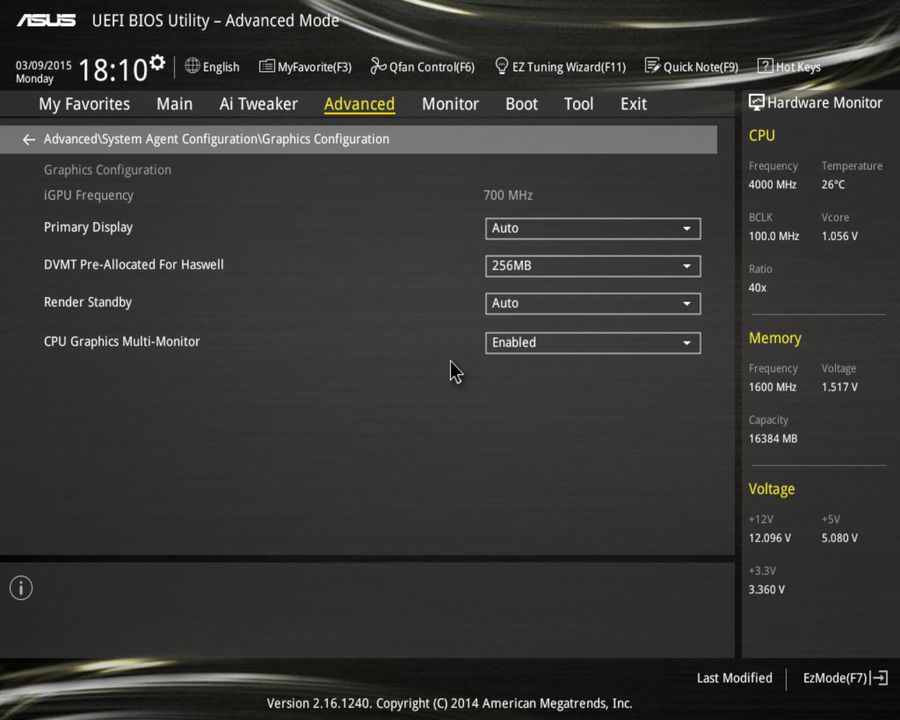Switch to the Boot tab
The width and height of the screenshot is (900, 720).
click(521, 103)
